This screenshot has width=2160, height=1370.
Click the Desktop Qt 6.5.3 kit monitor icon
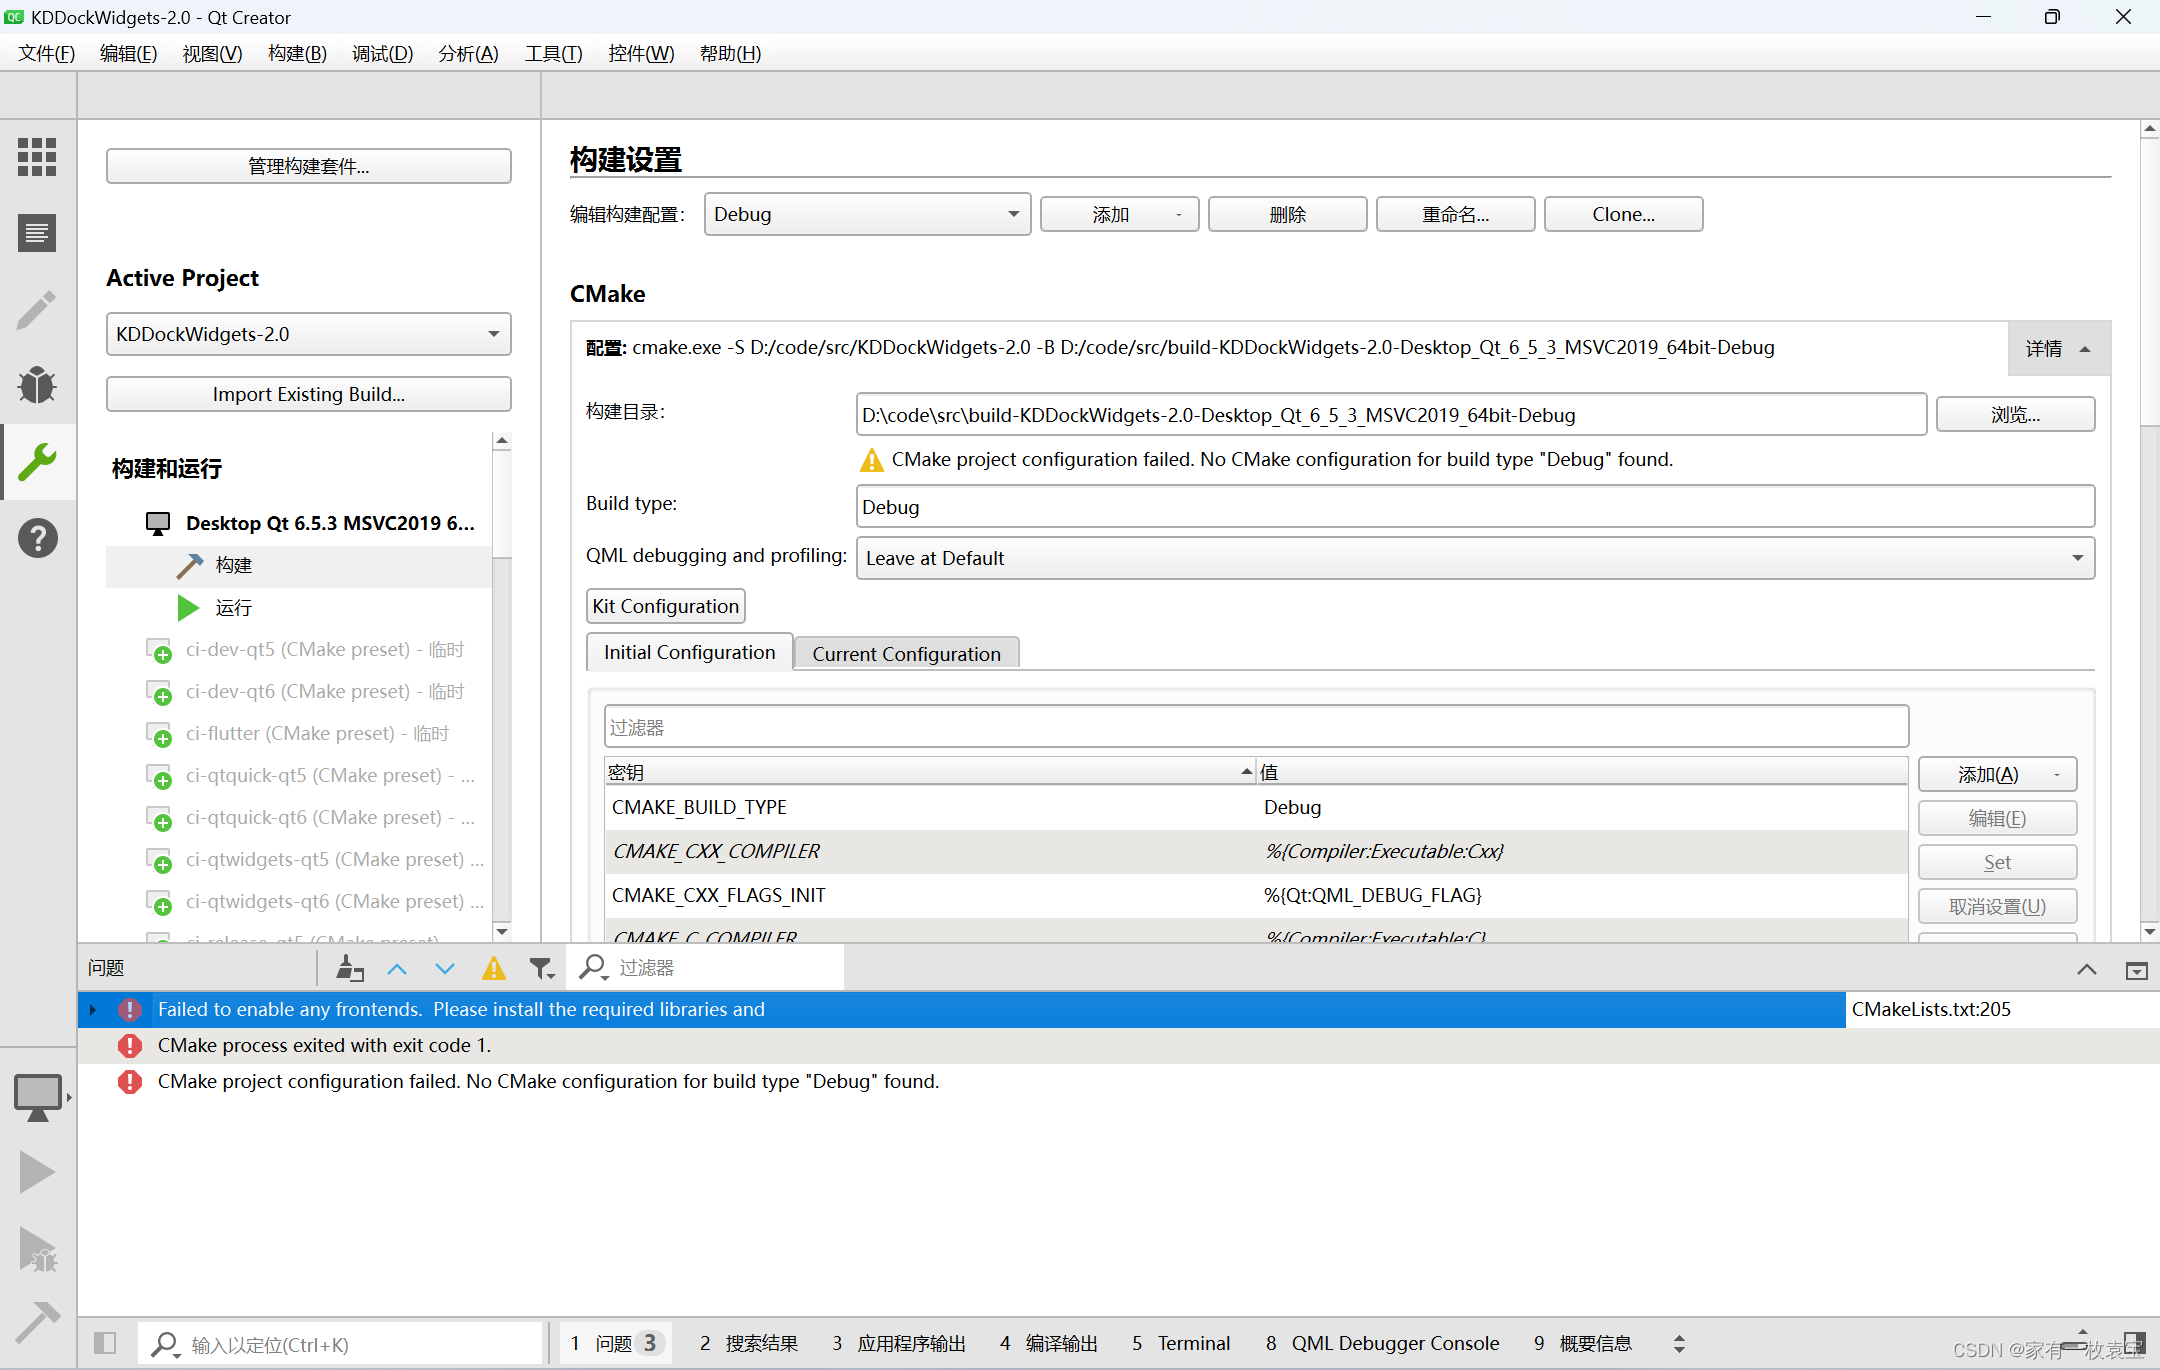(x=158, y=523)
